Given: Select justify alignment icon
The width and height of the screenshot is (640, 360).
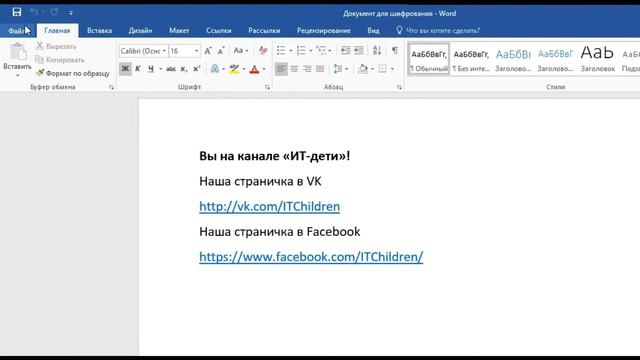Looking at the screenshot, I should tap(320, 69).
